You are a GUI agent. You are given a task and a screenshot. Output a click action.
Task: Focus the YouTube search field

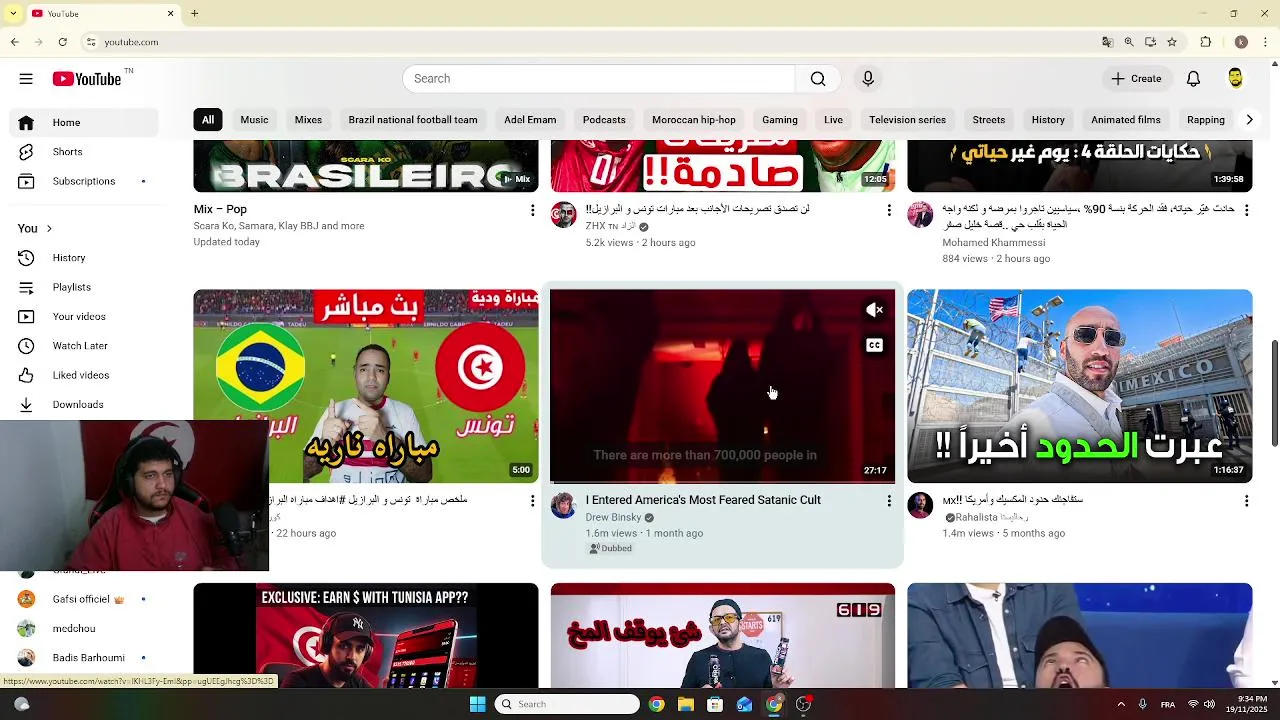599,79
